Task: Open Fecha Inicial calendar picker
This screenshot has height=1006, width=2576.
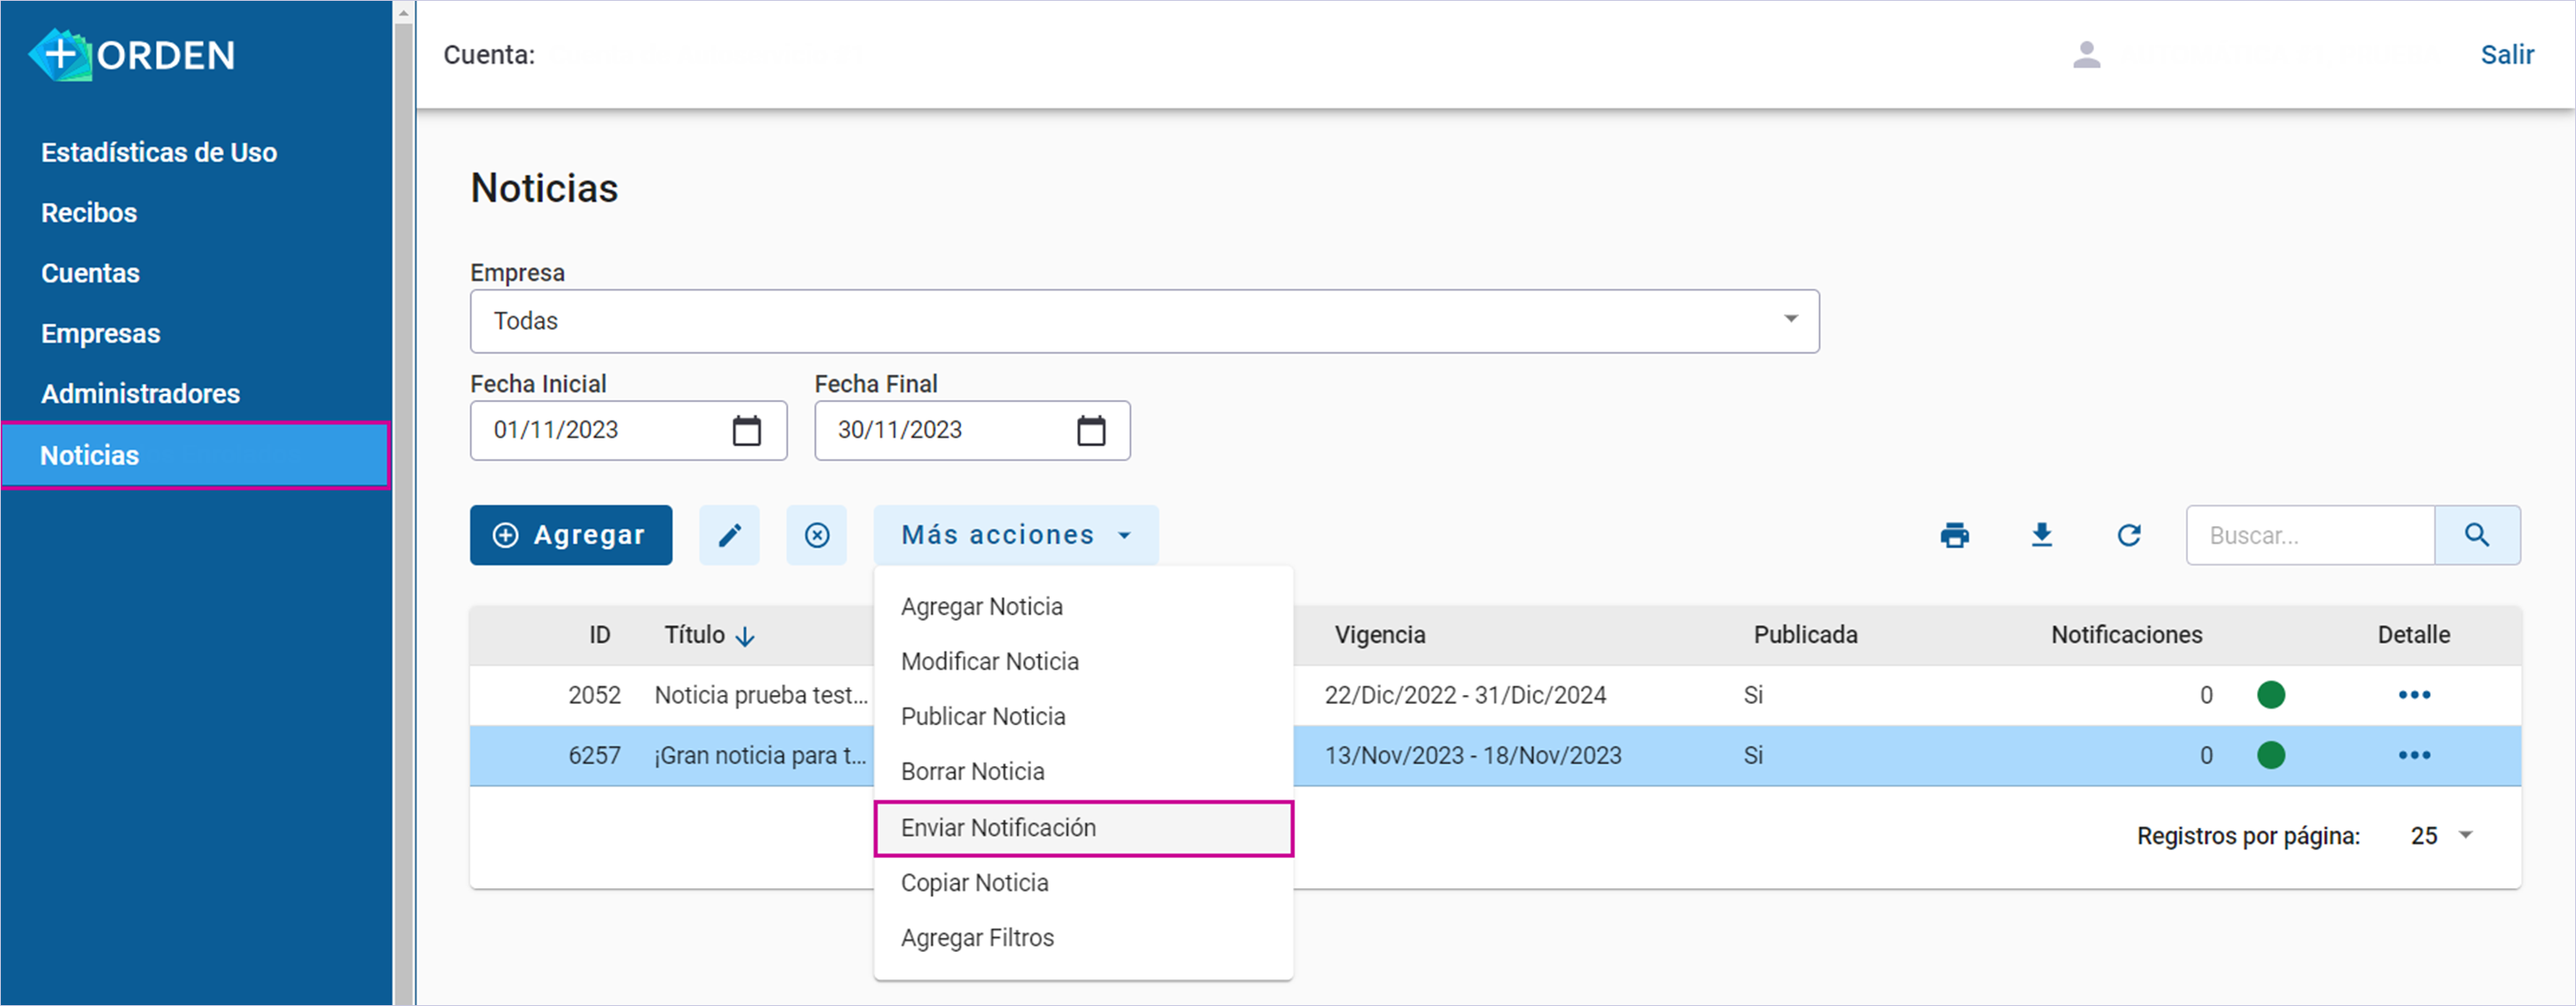Action: pyautogui.click(x=746, y=430)
